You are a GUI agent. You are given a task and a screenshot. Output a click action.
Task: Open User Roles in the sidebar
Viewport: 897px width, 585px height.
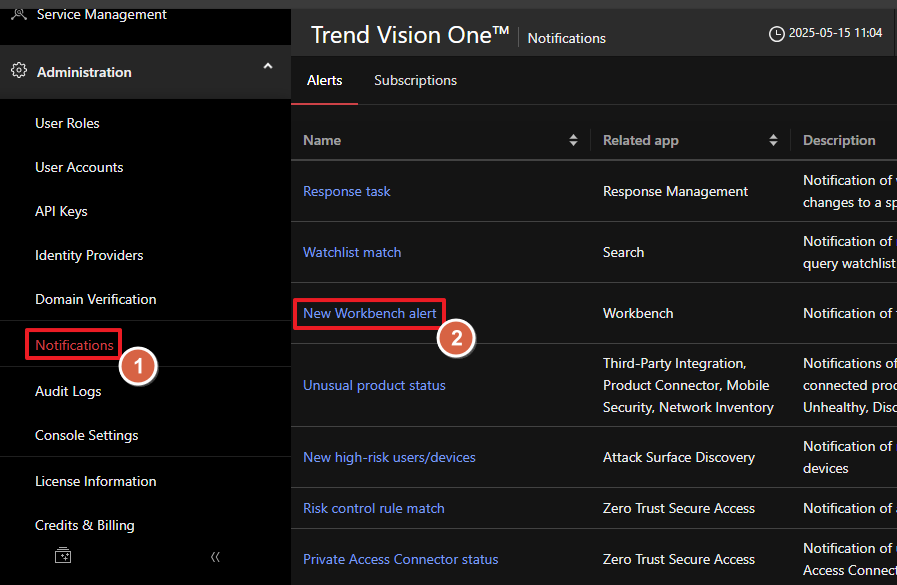coord(67,123)
